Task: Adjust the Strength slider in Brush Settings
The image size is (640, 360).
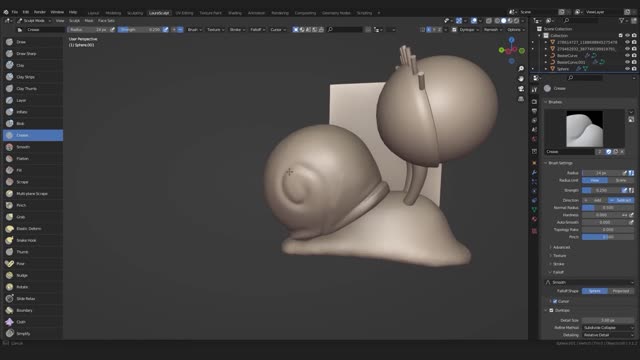Action: coord(601,191)
